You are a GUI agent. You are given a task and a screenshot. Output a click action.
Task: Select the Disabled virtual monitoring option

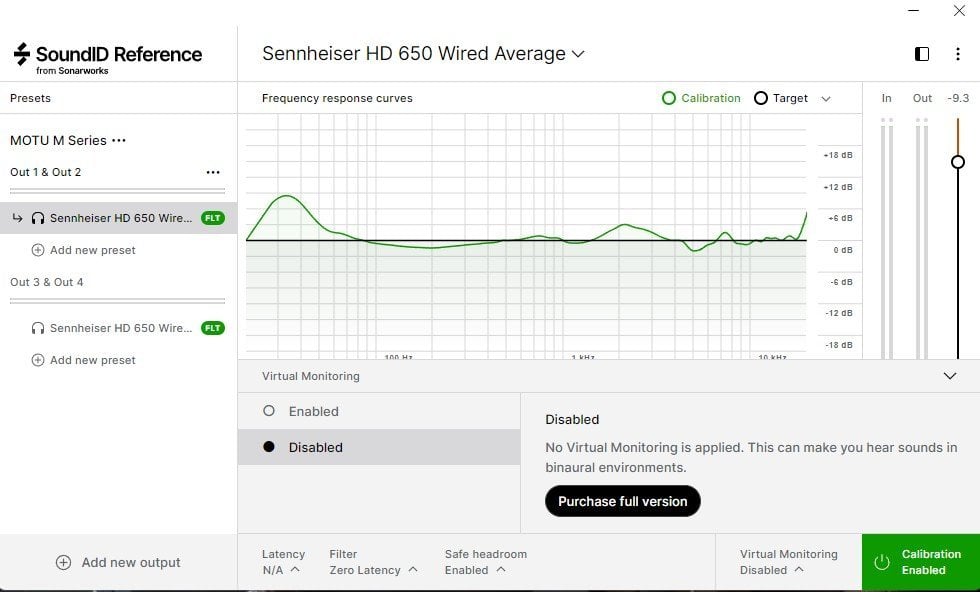point(379,447)
